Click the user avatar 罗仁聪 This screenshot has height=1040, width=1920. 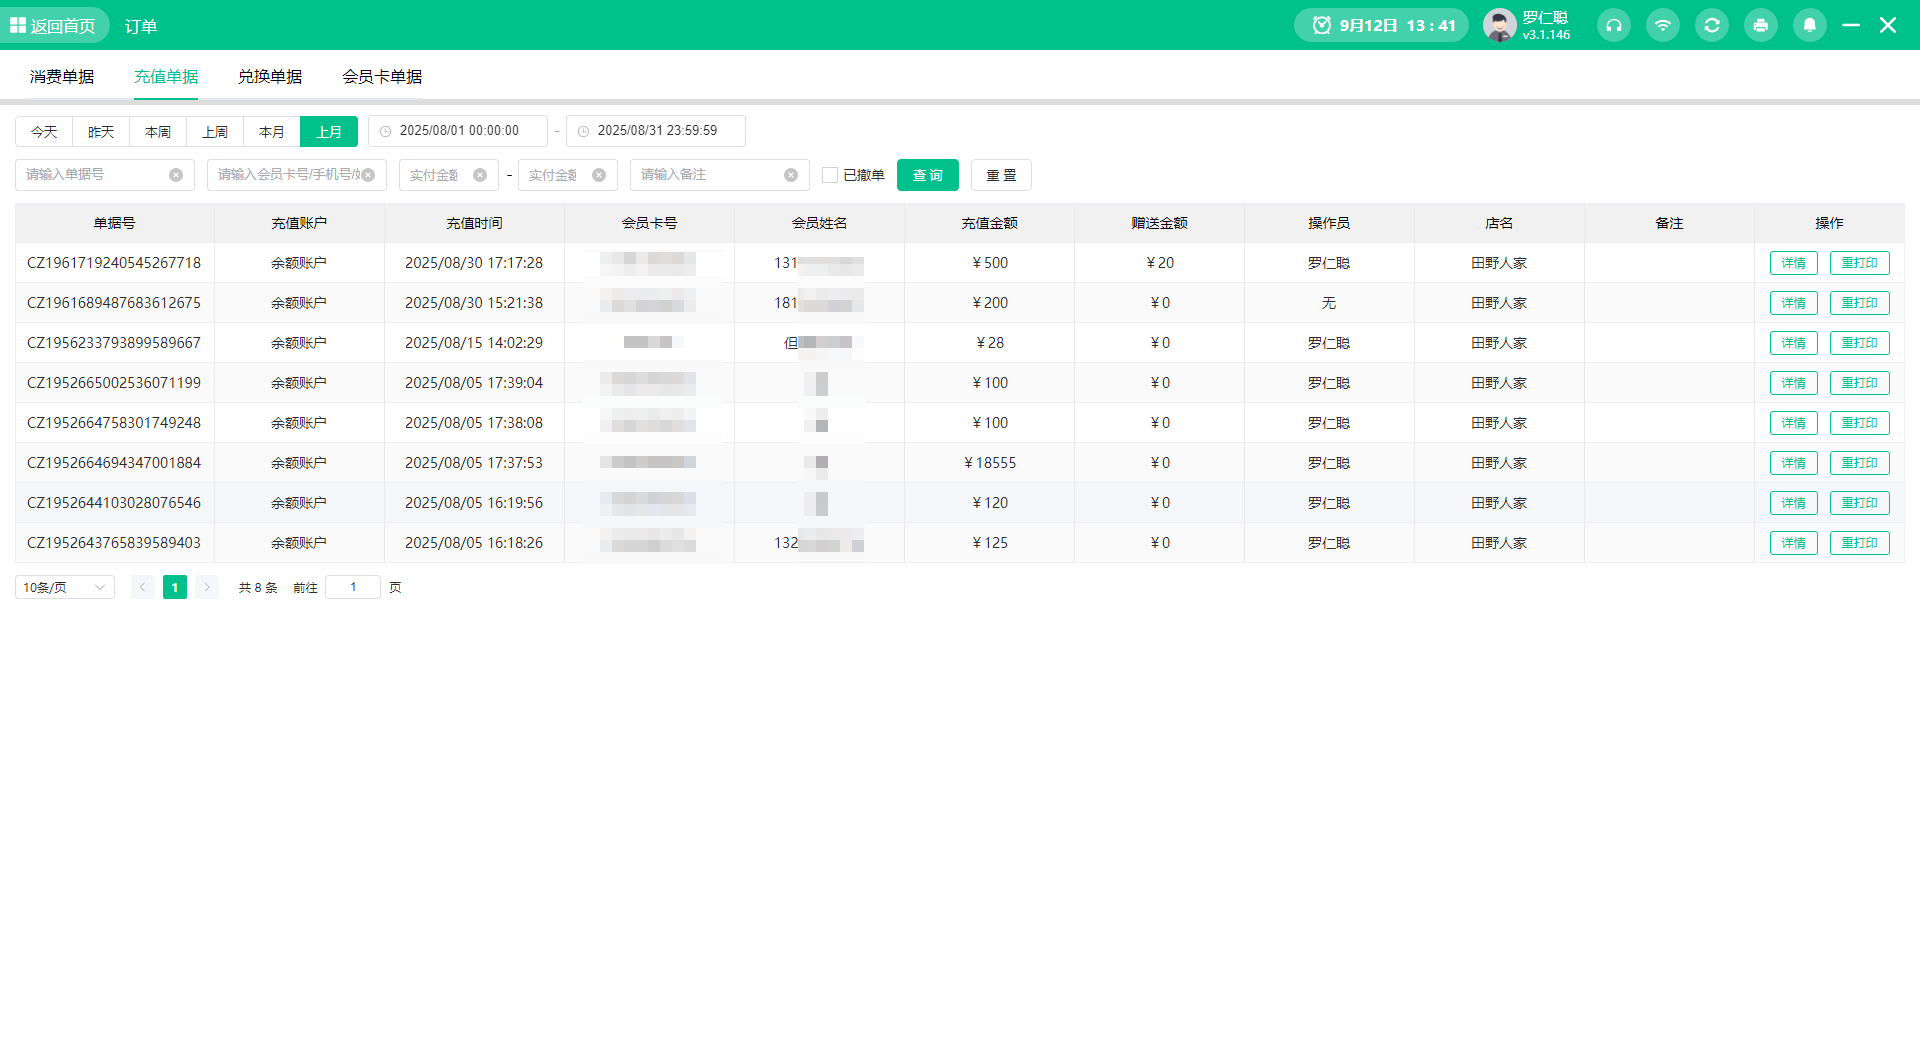click(1499, 25)
